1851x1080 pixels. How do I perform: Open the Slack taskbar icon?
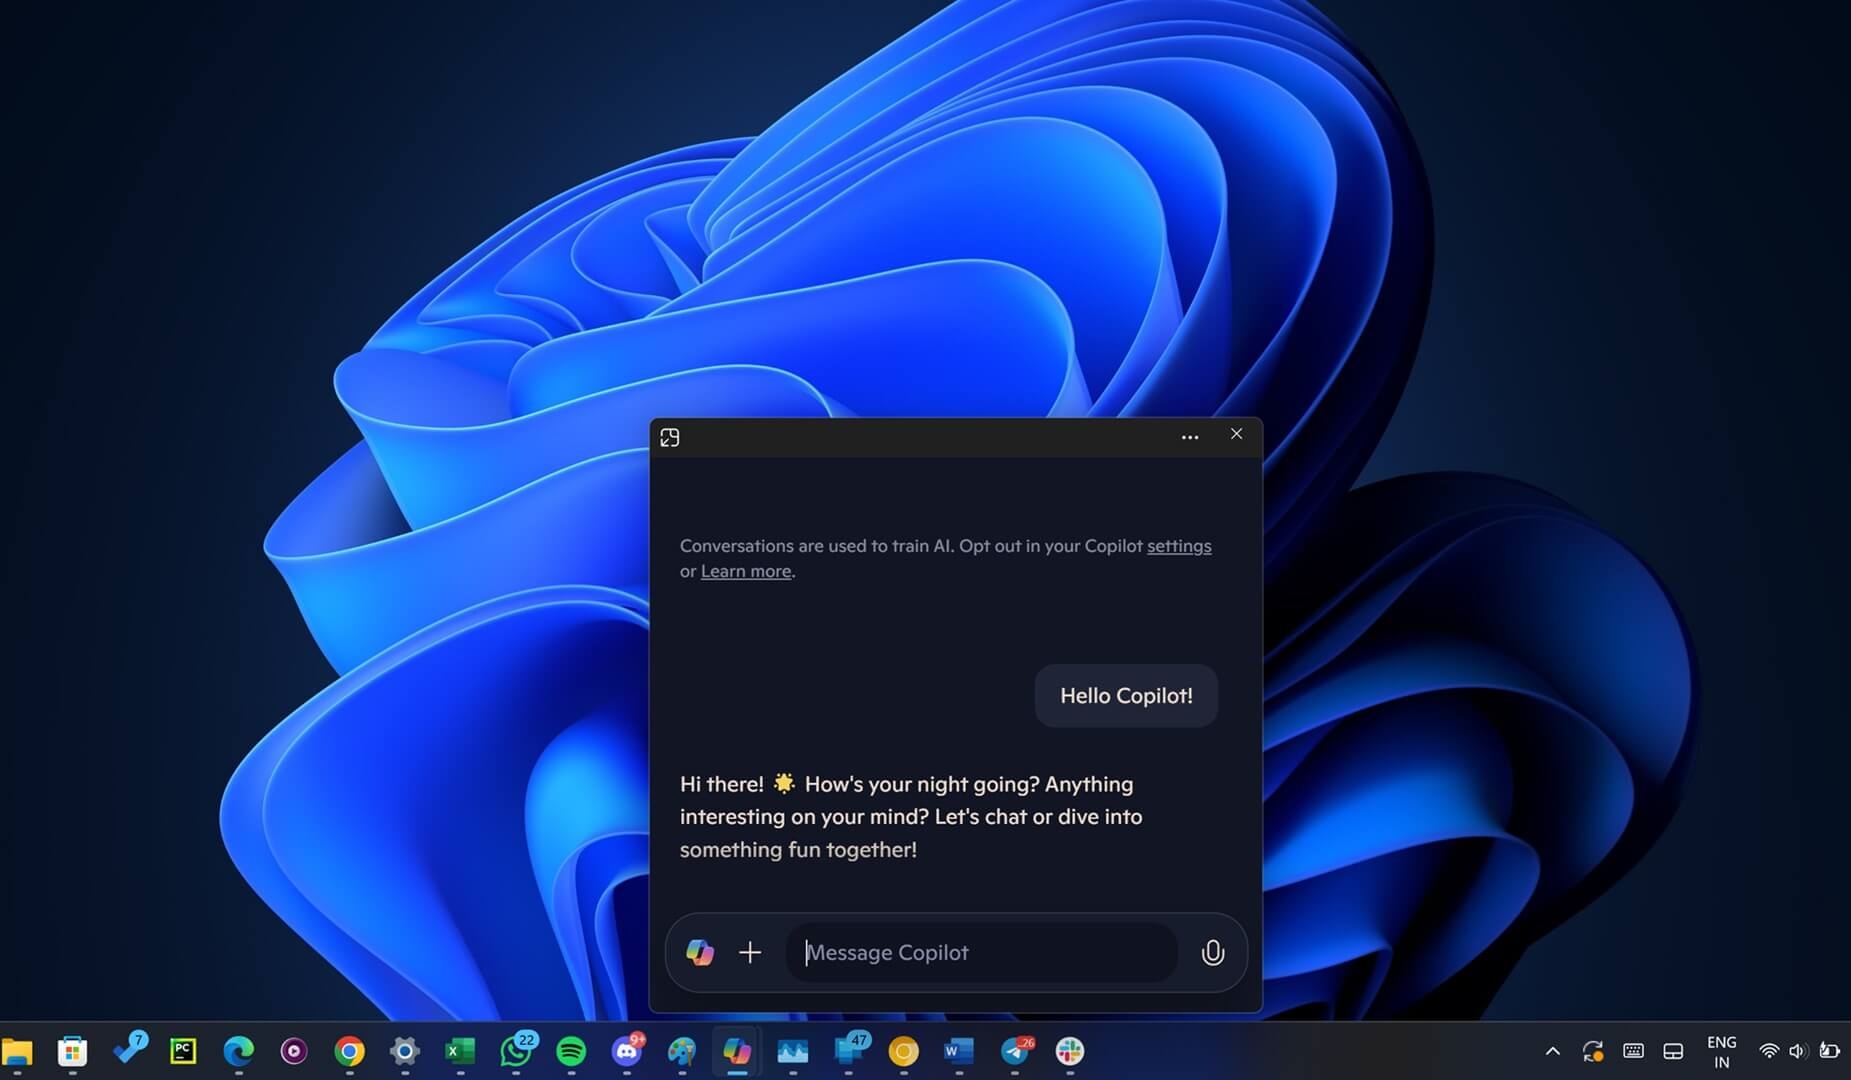pos(1069,1051)
